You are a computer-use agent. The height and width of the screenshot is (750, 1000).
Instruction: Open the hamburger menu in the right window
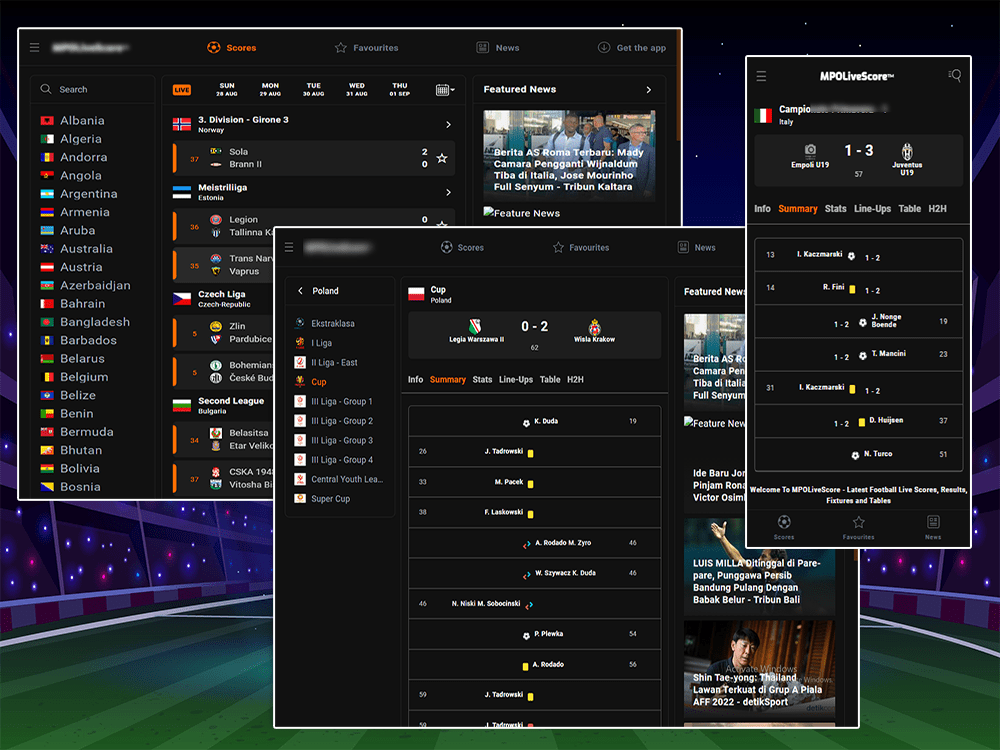(761, 75)
